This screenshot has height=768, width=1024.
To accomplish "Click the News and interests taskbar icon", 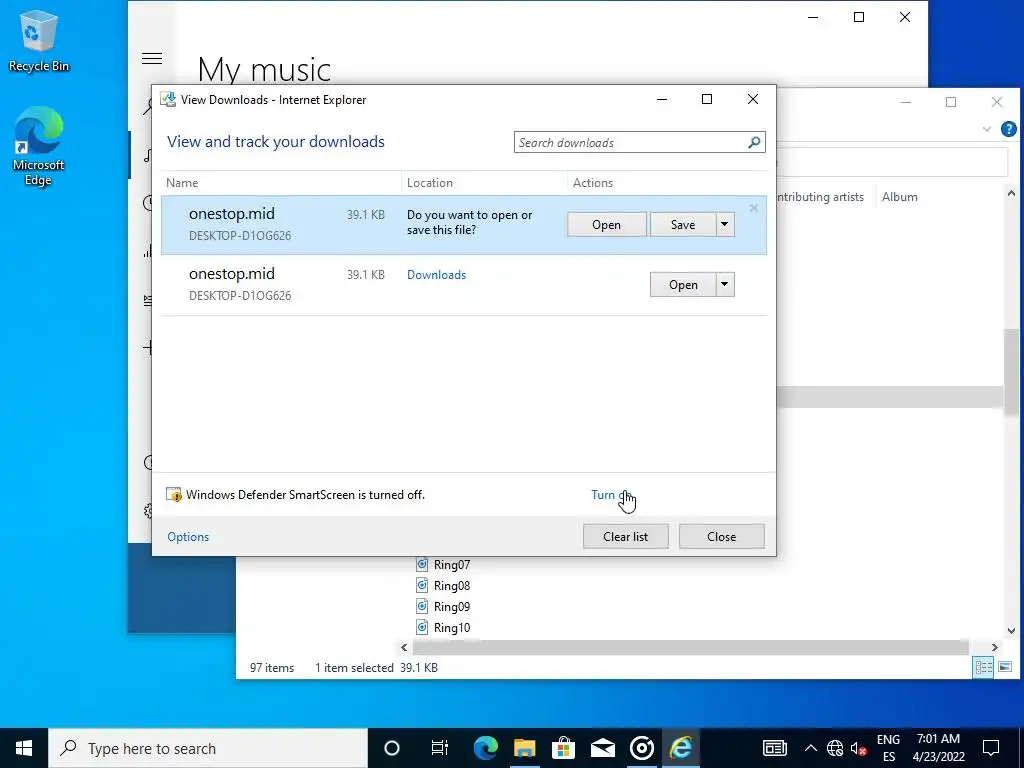I will 775,748.
